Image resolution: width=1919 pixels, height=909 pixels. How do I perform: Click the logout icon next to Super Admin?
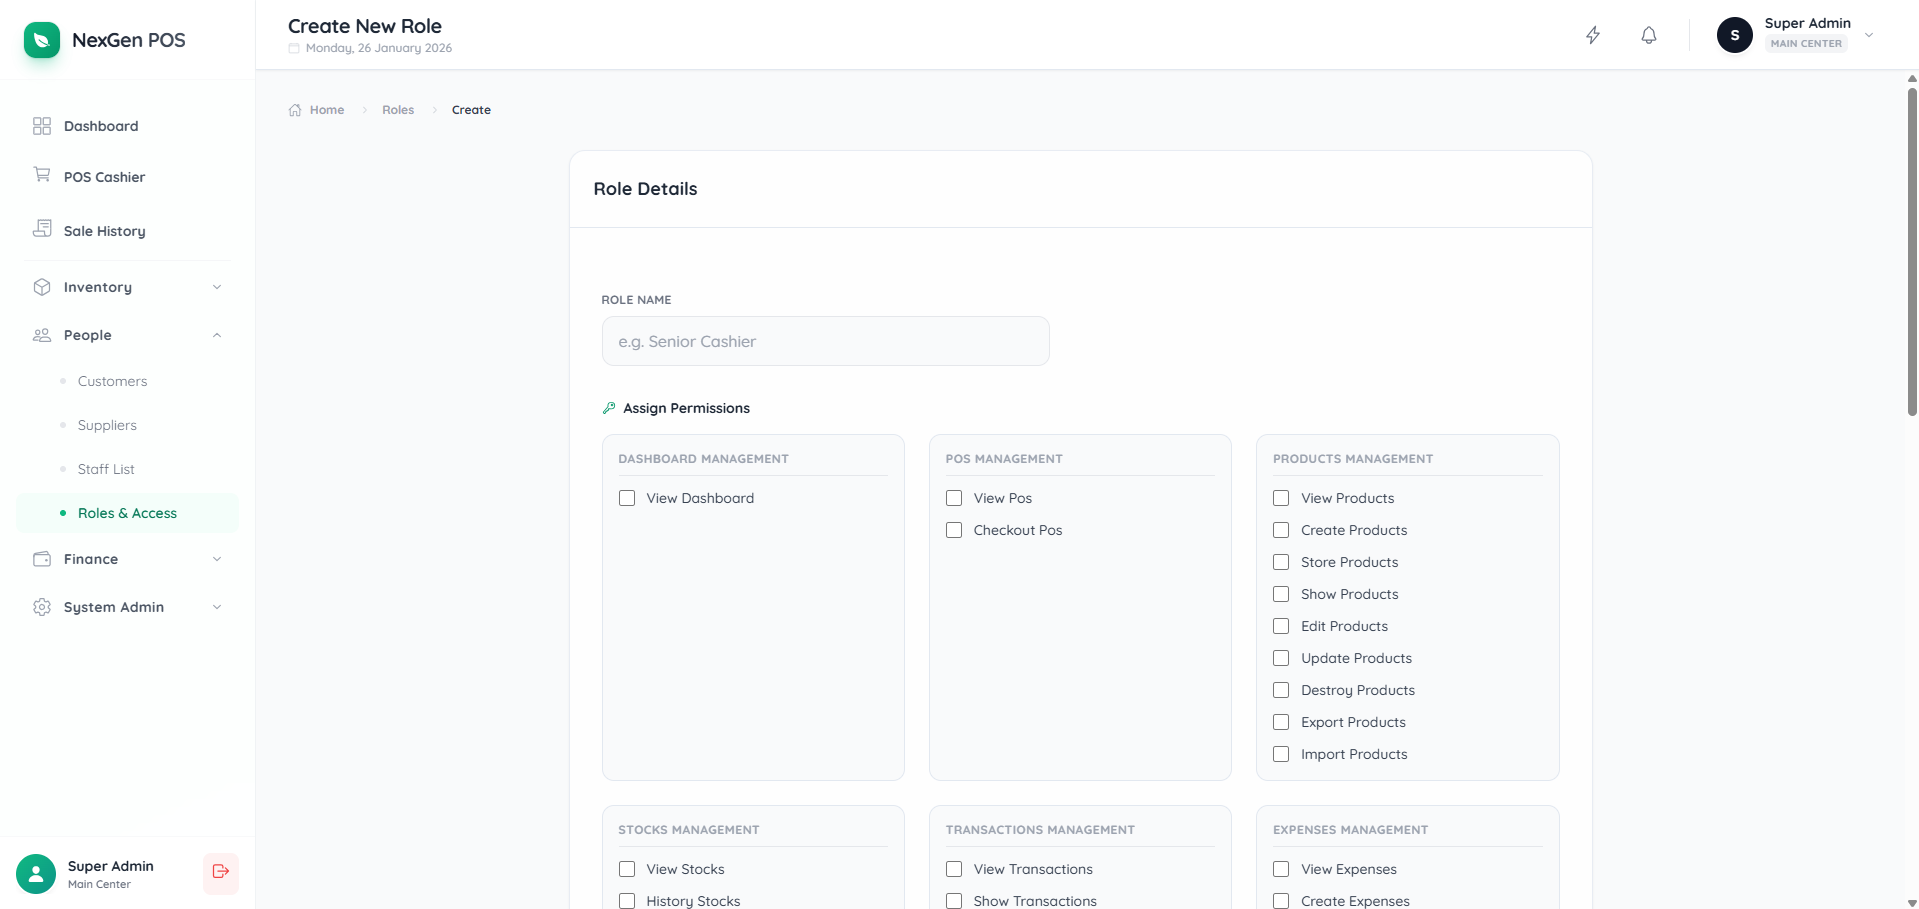coord(220,873)
